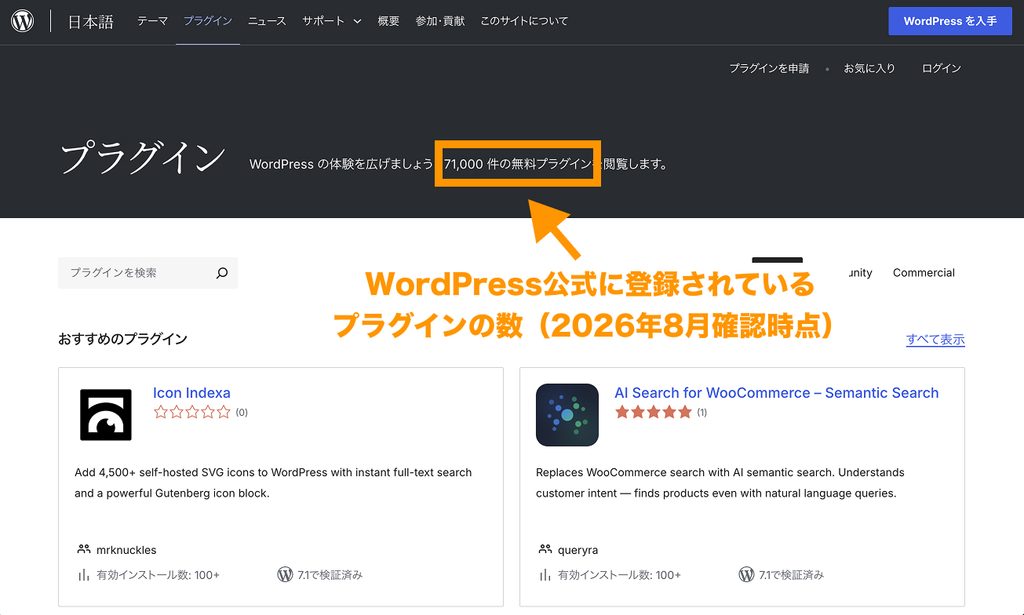Click queryra author name
This screenshot has height=615, width=1024.
[x=578, y=550]
